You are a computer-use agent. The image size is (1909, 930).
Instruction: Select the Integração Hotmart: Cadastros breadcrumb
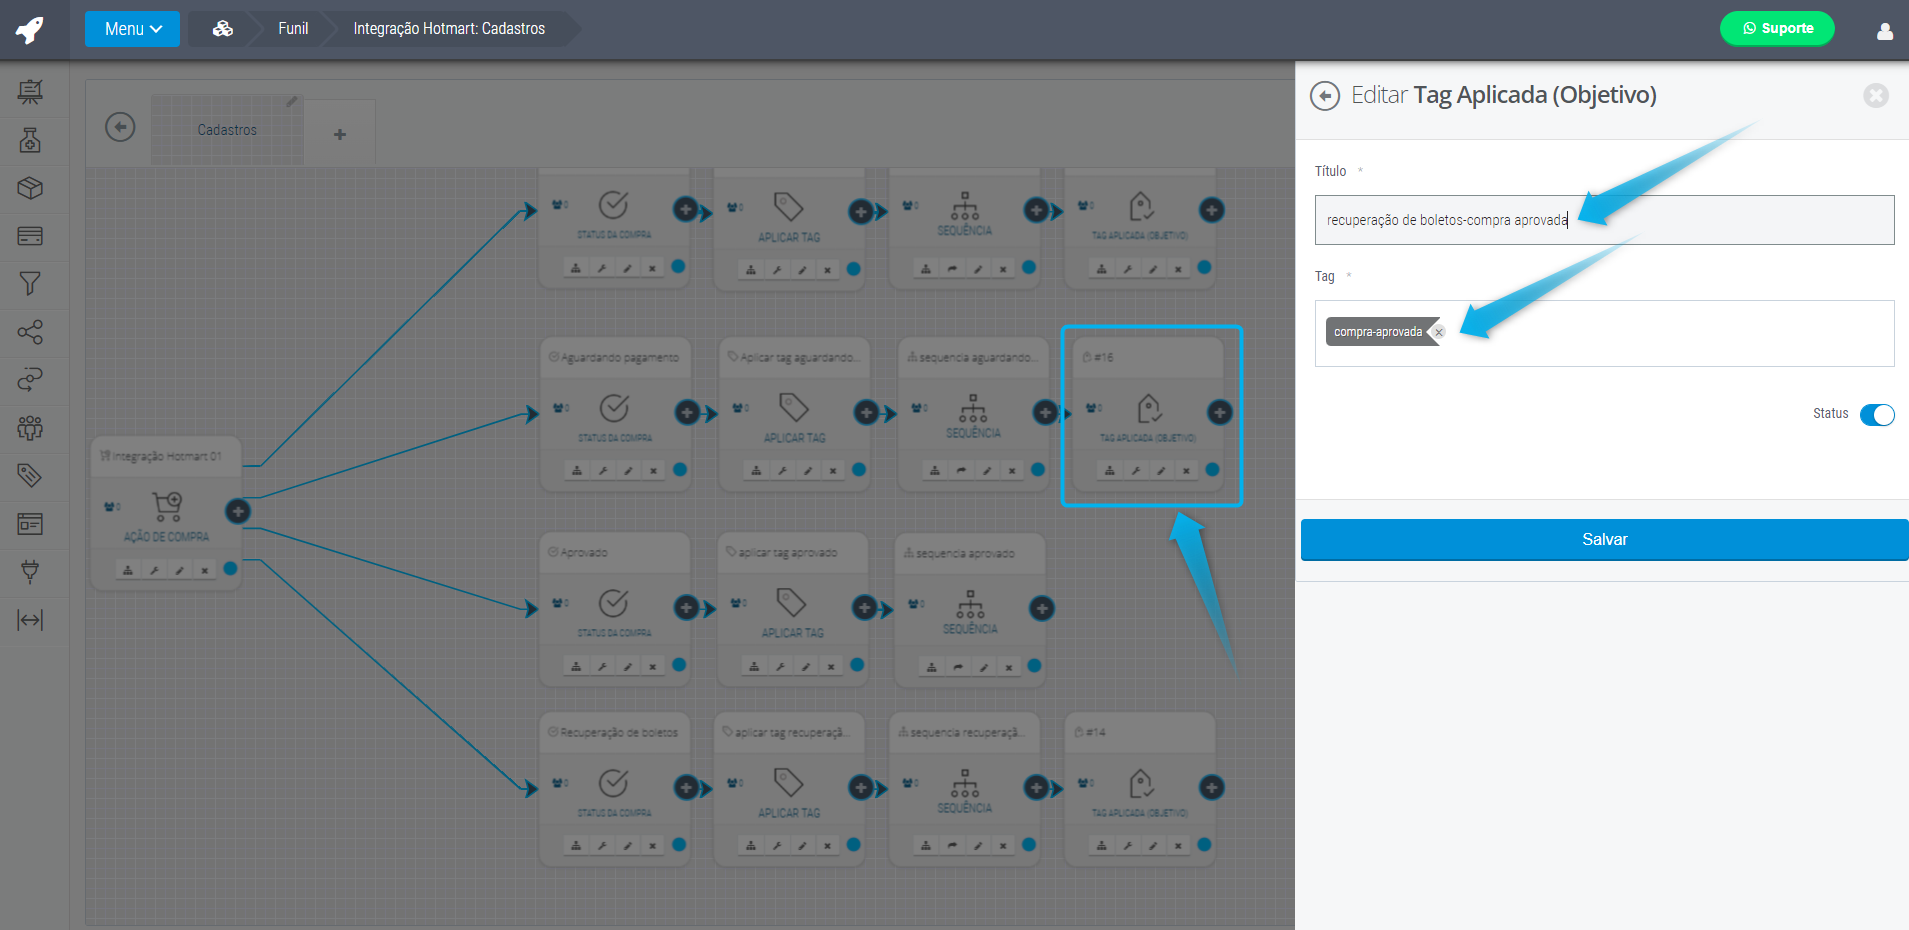tap(449, 29)
